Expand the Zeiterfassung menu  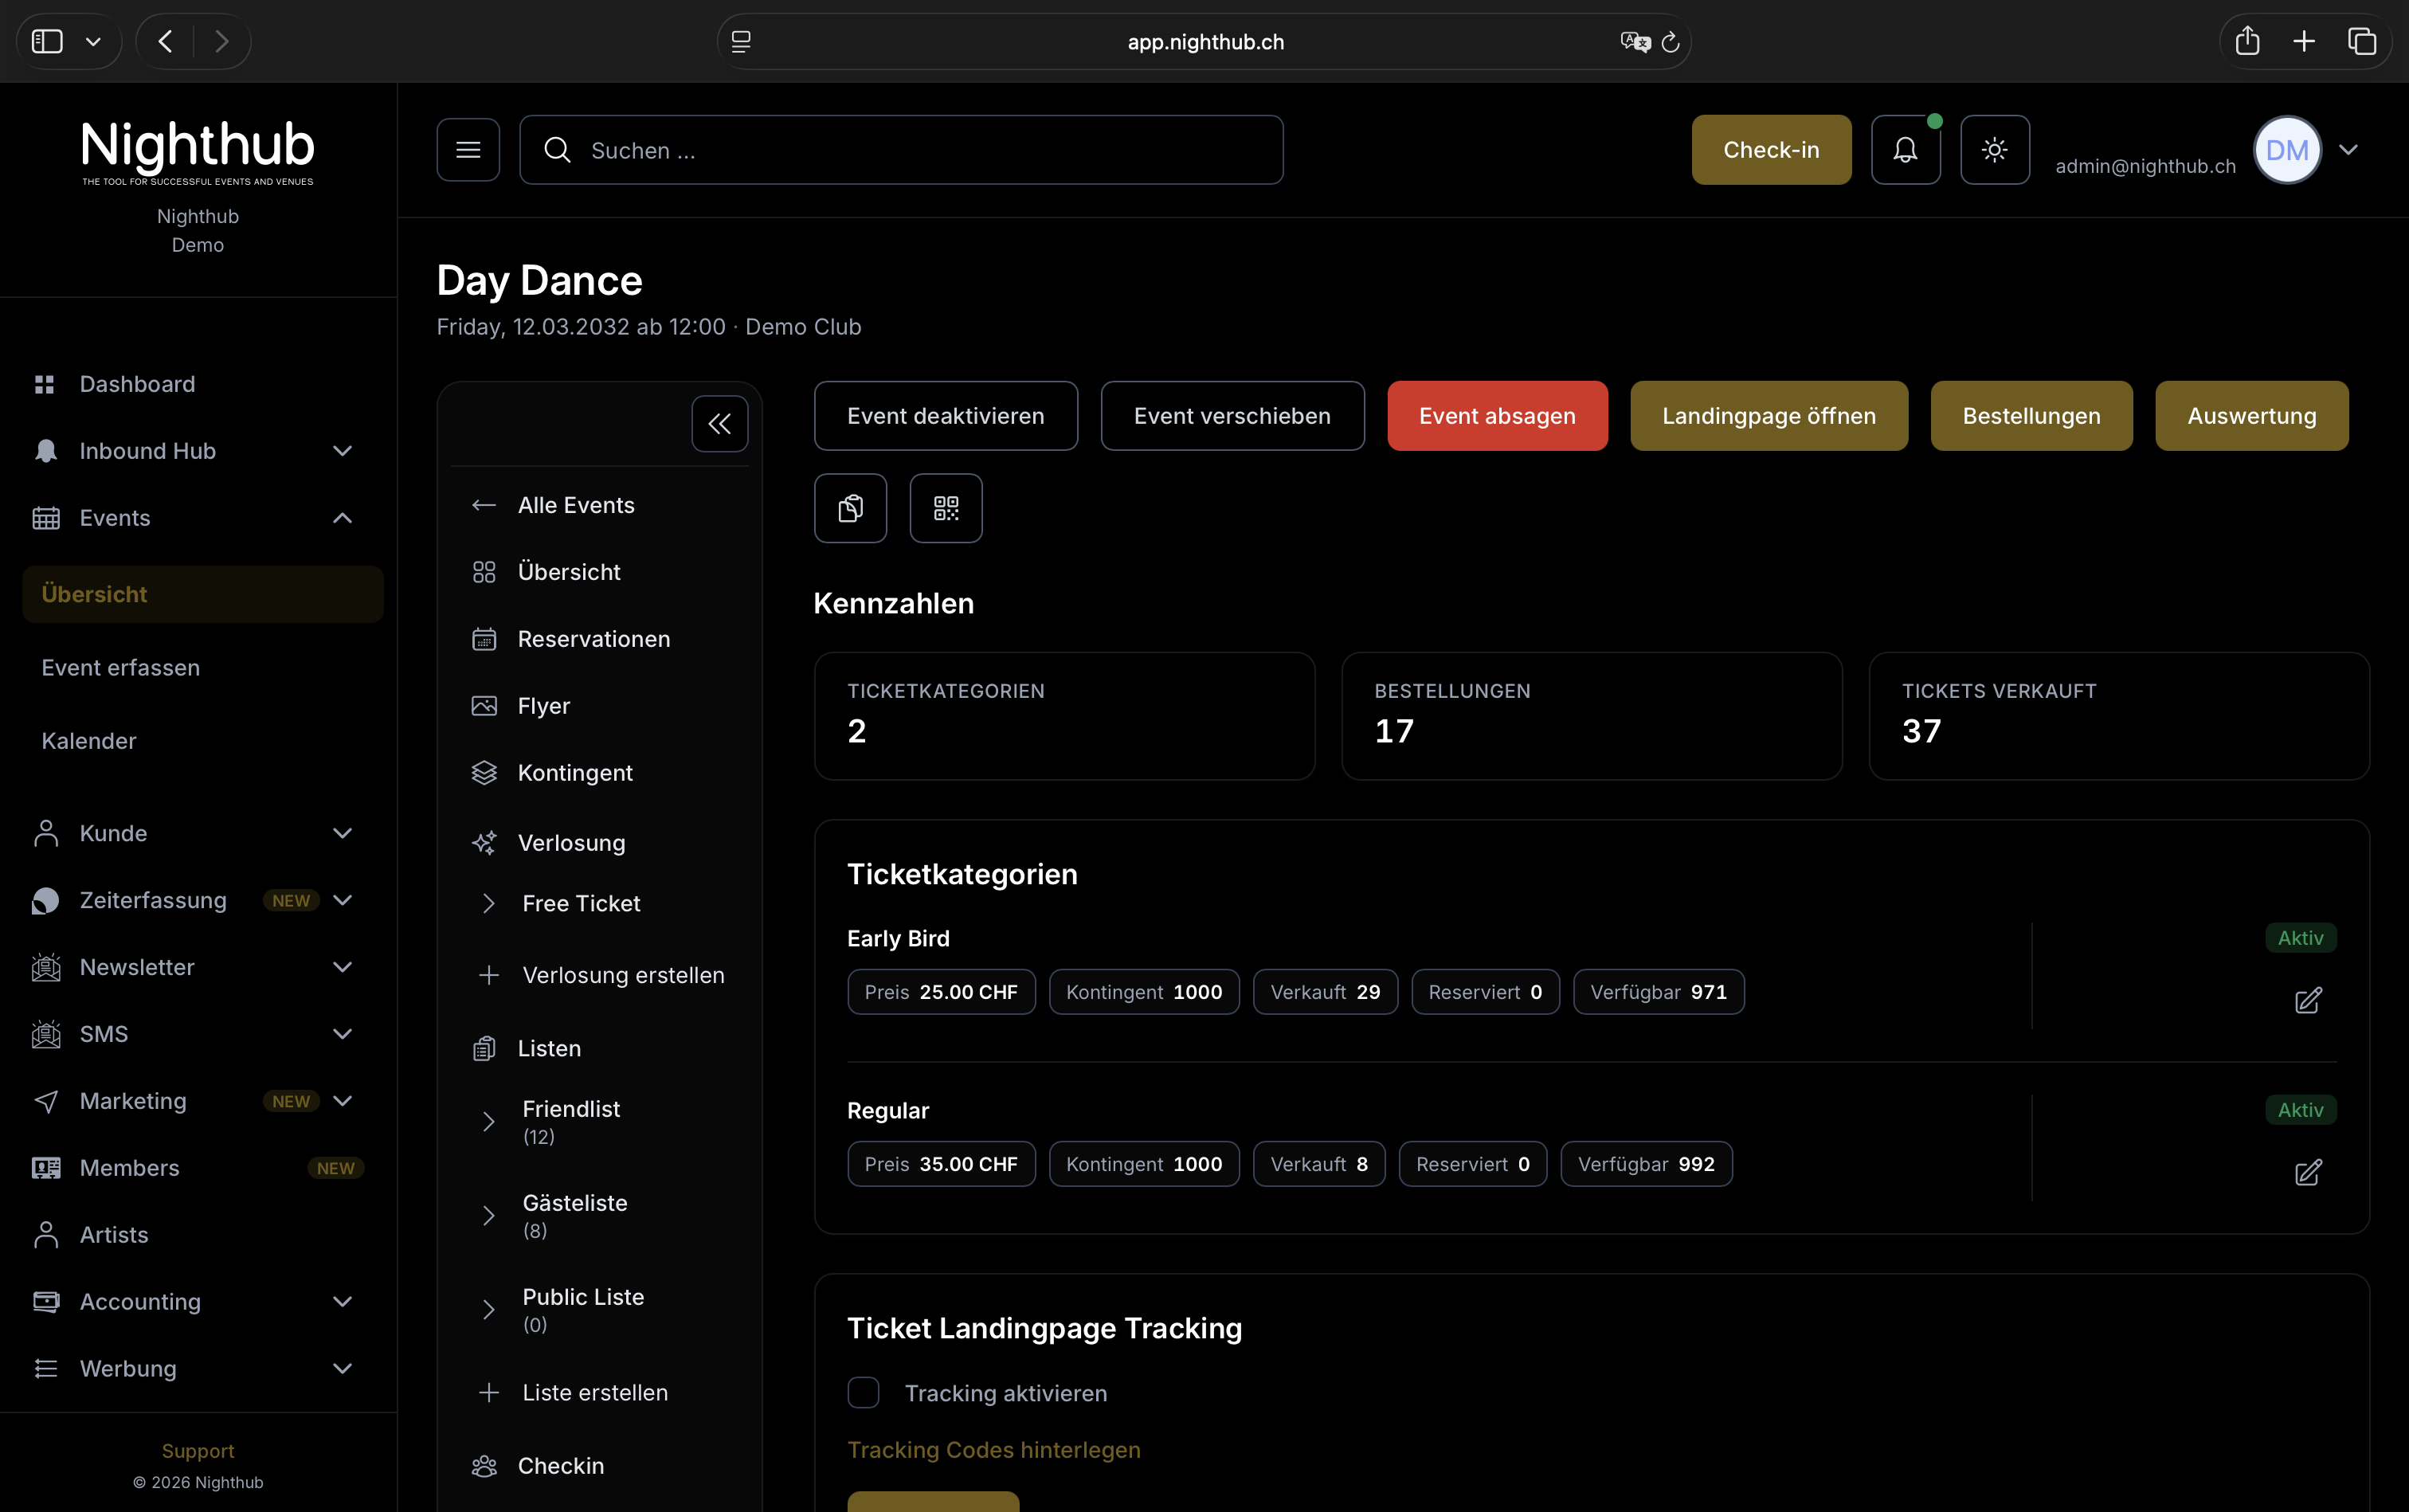342,900
